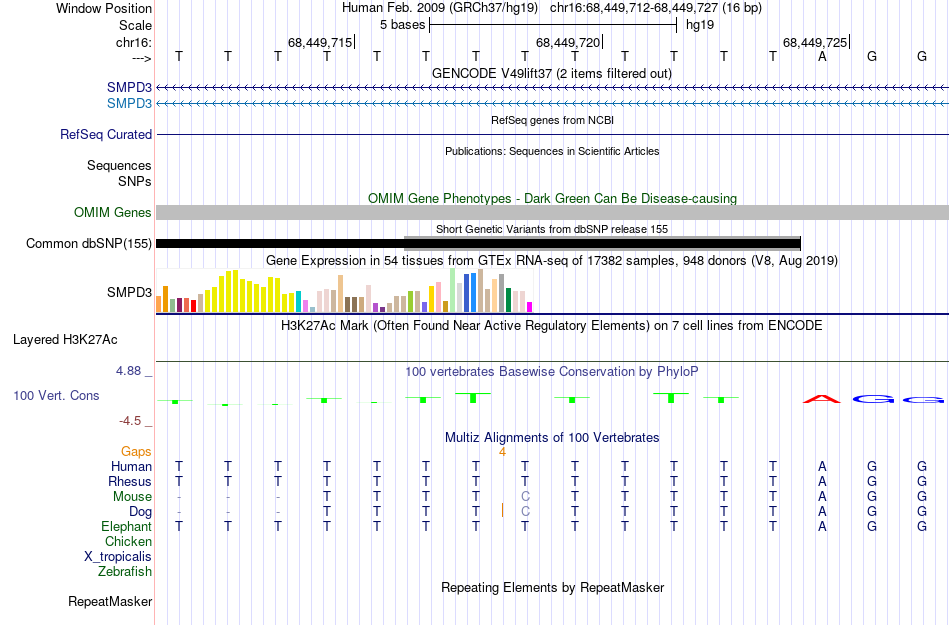Click the RefSeq Curated intron line
The height and width of the screenshot is (625, 950).
(x=553, y=134)
